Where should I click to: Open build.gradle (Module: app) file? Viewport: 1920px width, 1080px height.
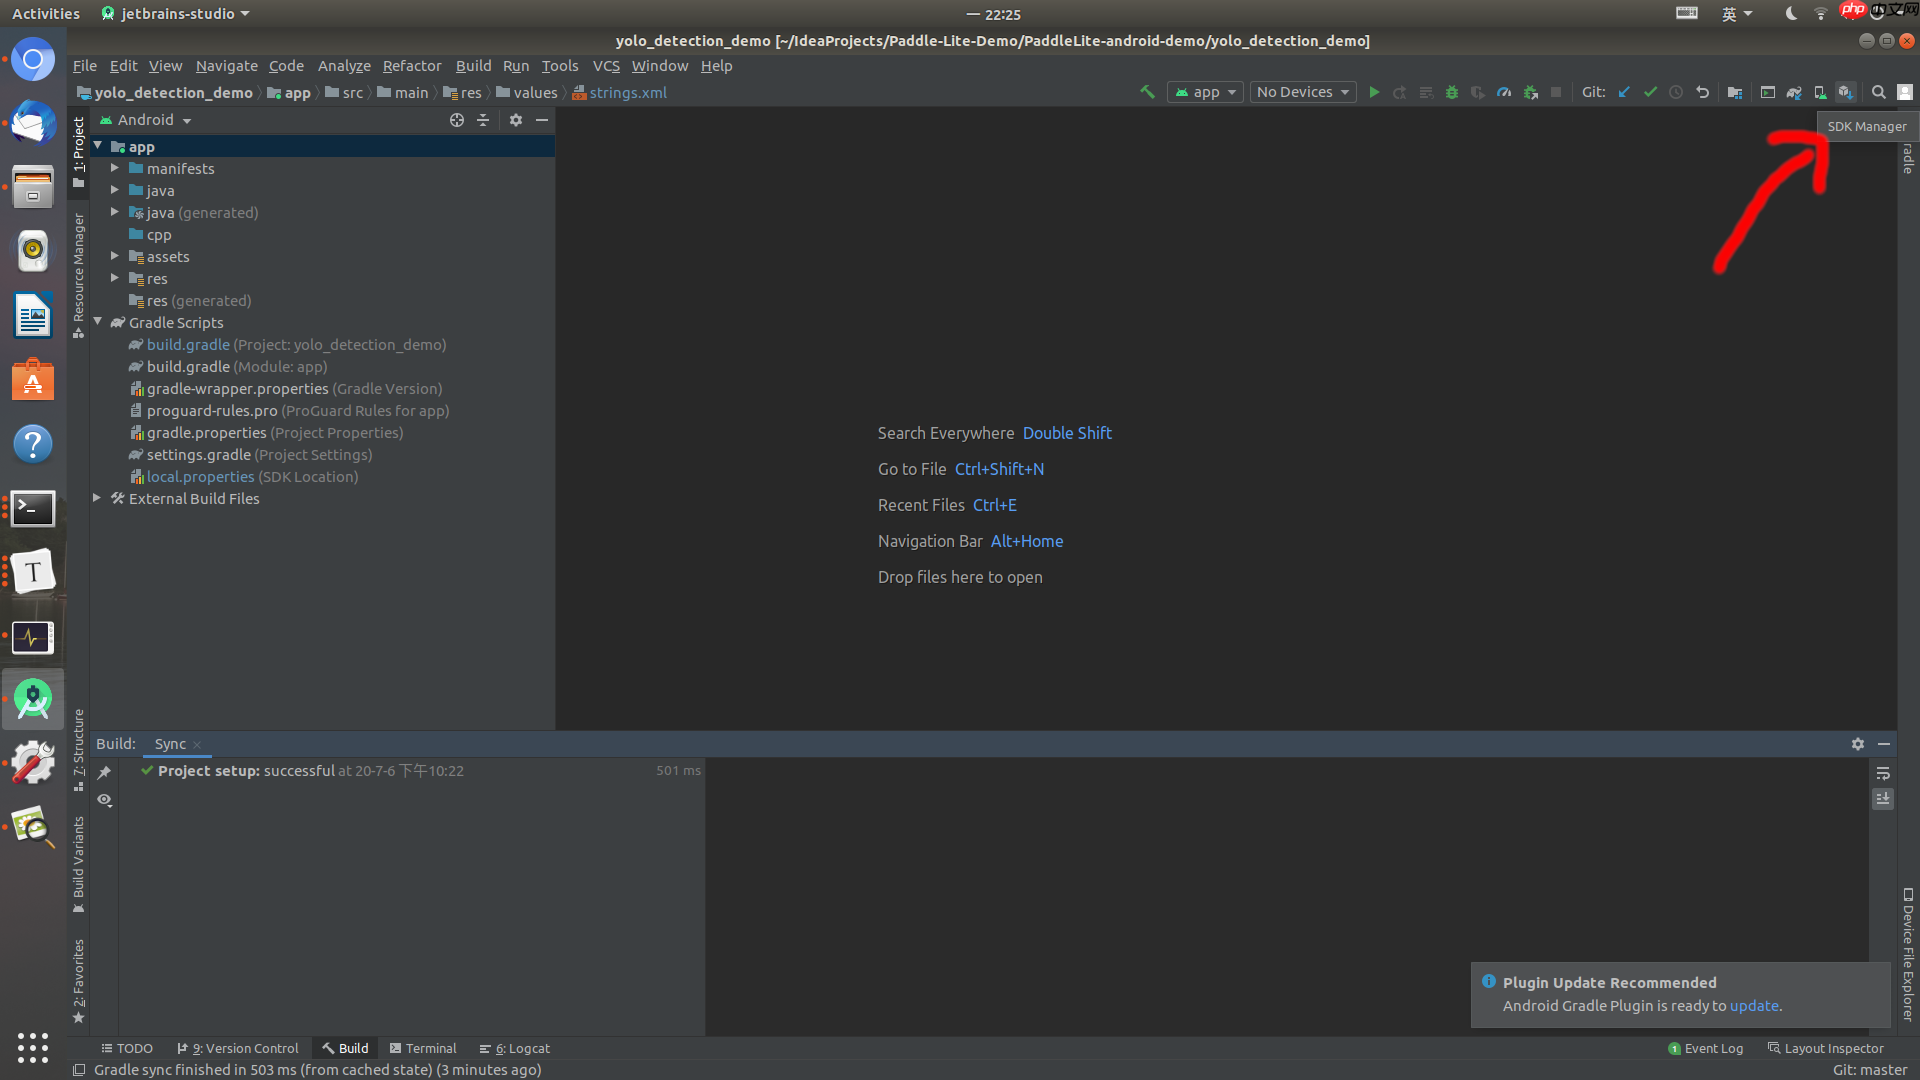click(188, 367)
